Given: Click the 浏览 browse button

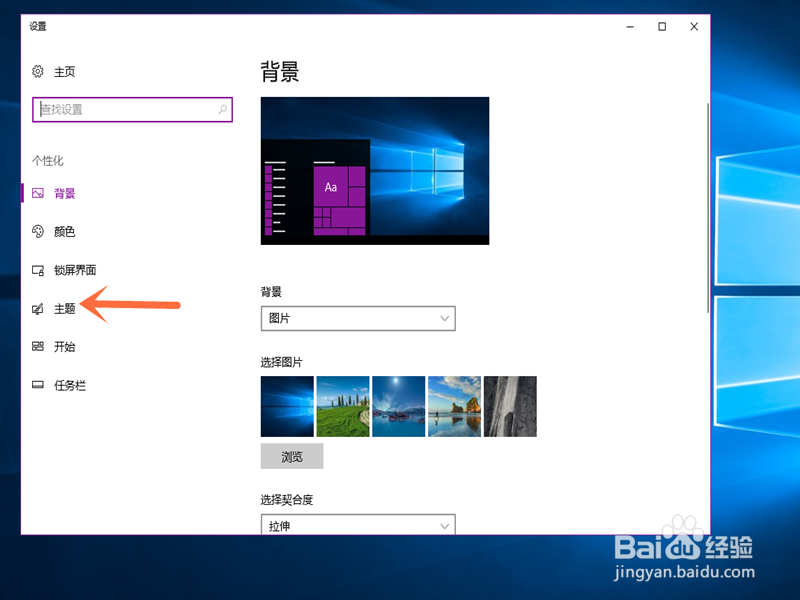Looking at the screenshot, I should pos(292,456).
